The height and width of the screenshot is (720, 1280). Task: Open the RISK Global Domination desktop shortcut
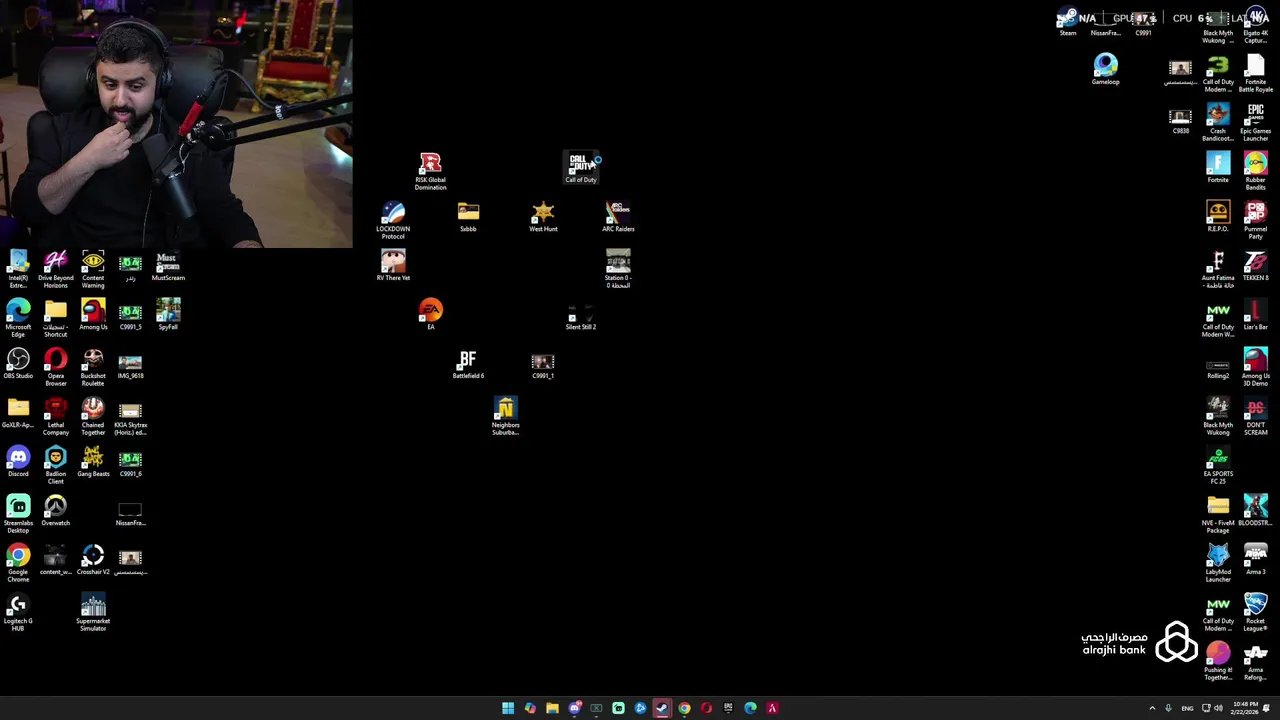(x=430, y=171)
